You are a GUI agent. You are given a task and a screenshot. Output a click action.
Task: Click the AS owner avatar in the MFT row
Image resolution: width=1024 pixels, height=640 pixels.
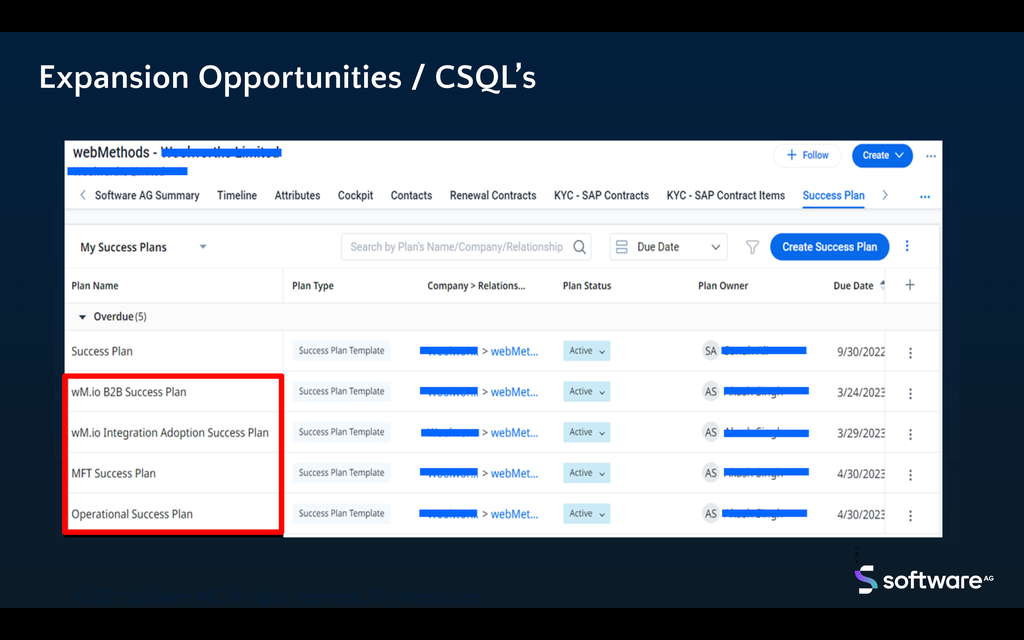click(x=711, y=473)
